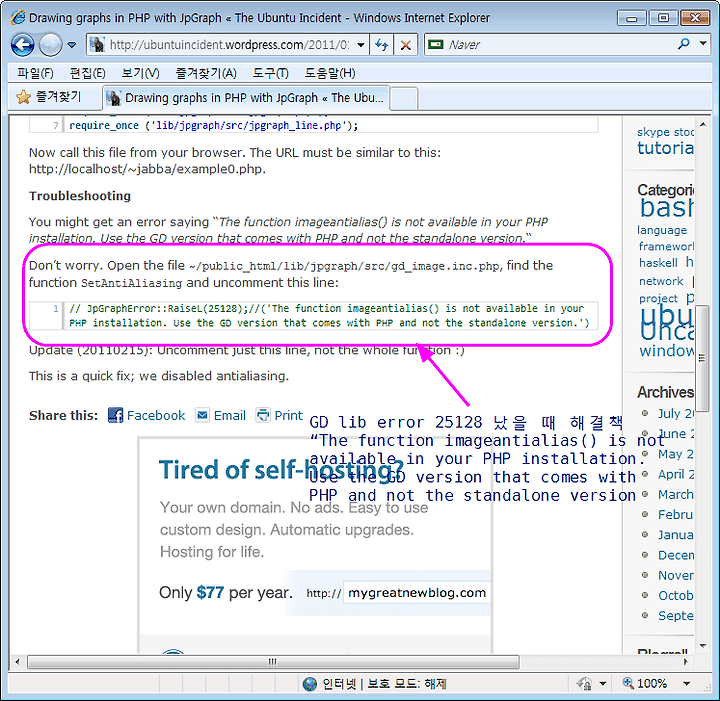Click the mygreatnewblog.com domain input field
720x701 pixels.
[x=417, y=593]
